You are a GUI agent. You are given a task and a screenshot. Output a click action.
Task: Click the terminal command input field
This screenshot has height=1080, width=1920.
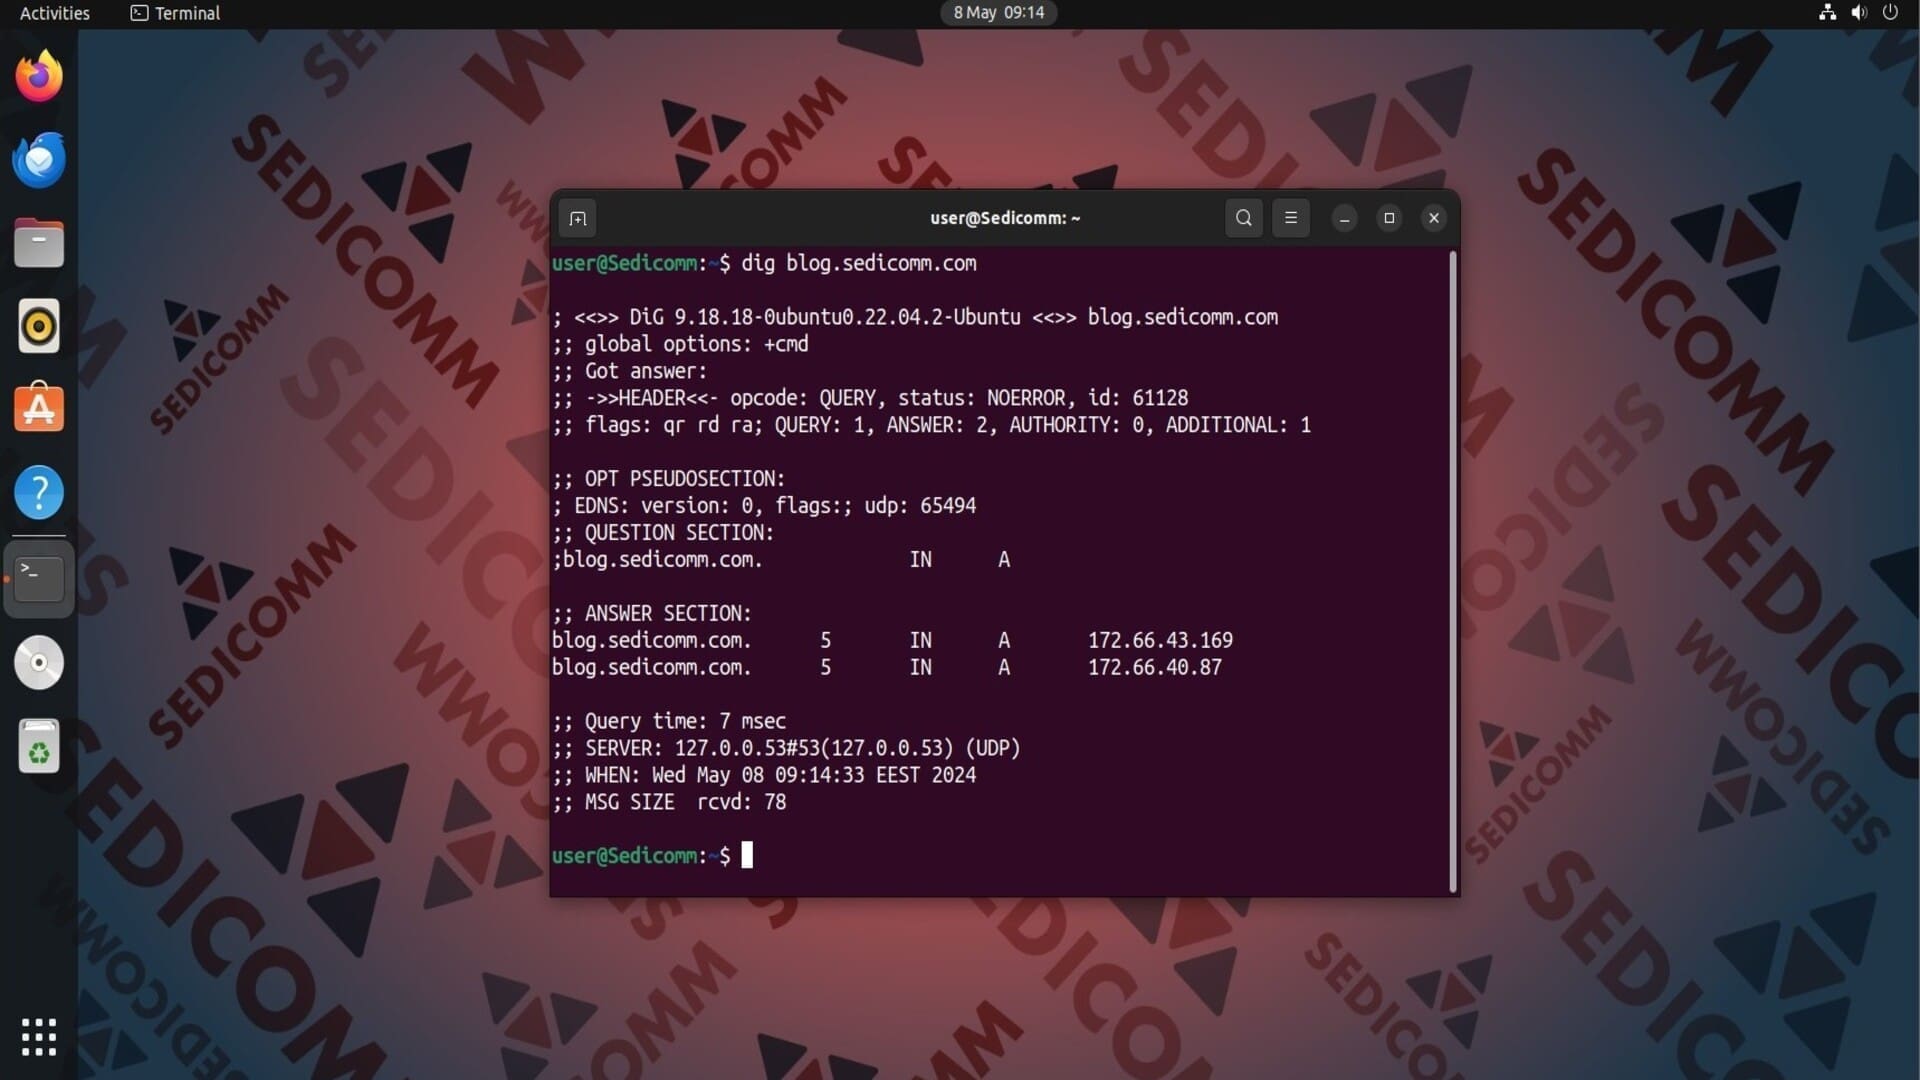(x=749, y=855)
